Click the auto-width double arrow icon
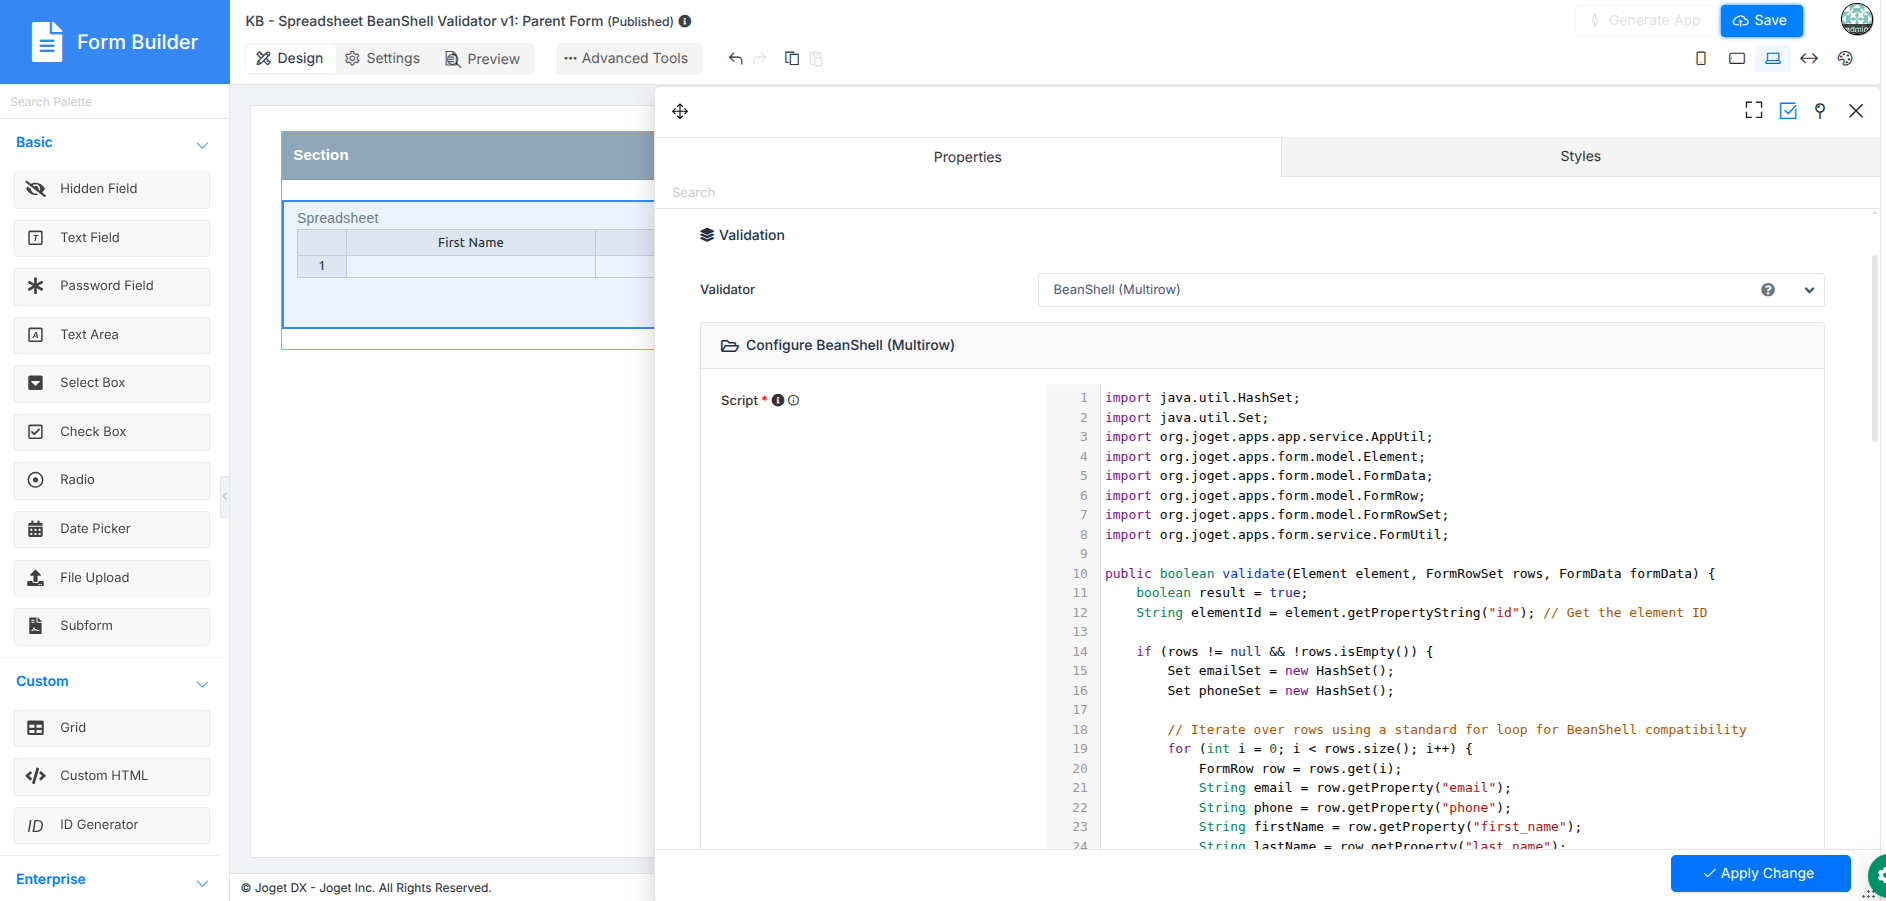This screenshot has width=1886, height=901. click(1809, 58)
